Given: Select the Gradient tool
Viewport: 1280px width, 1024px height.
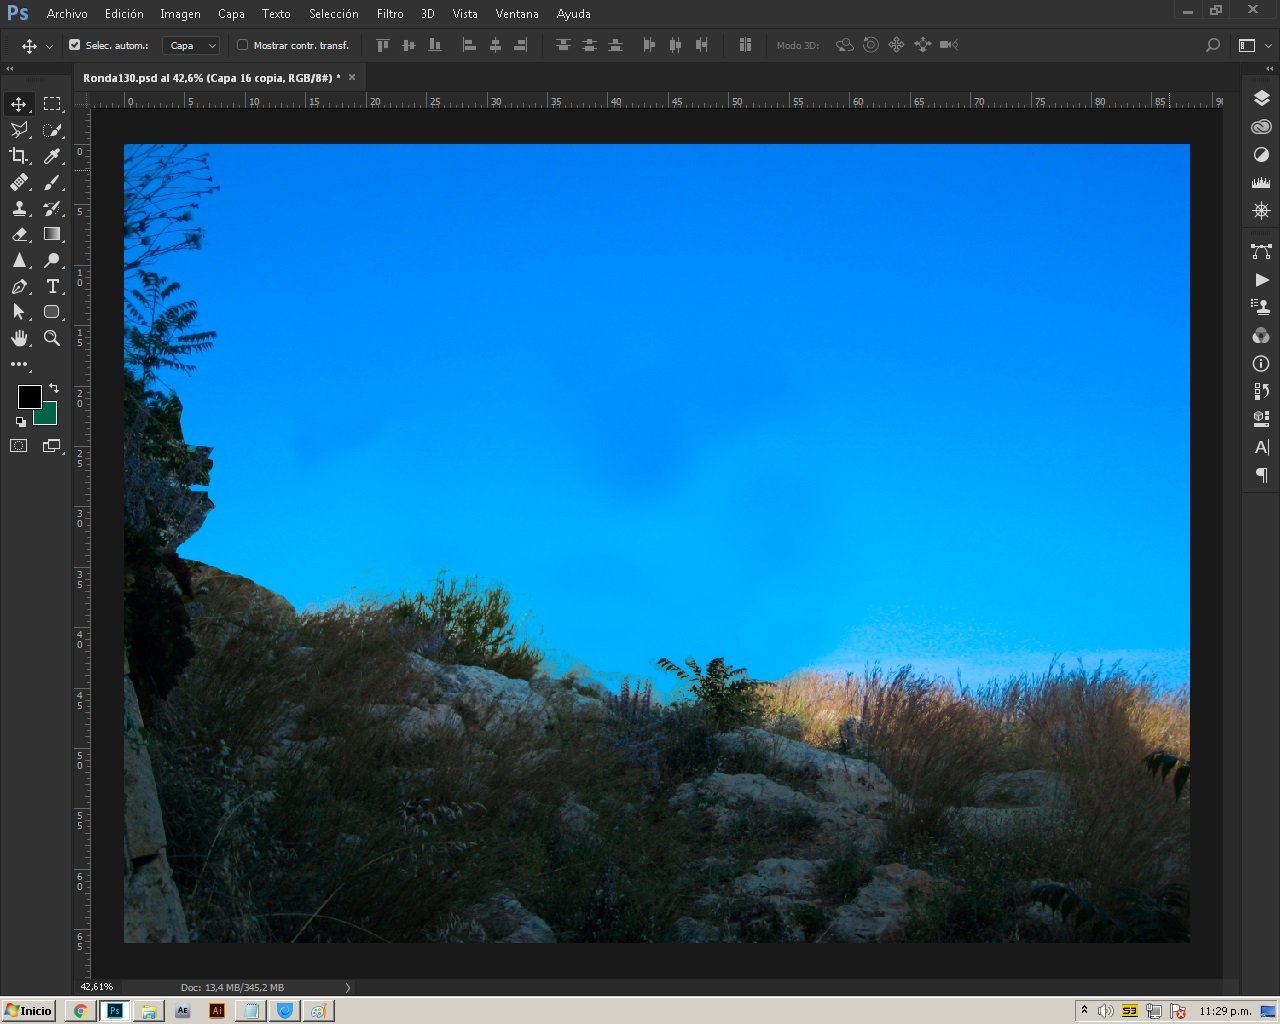Looking at the screenshot, I should pyautogui.click(x=52, y=234).
